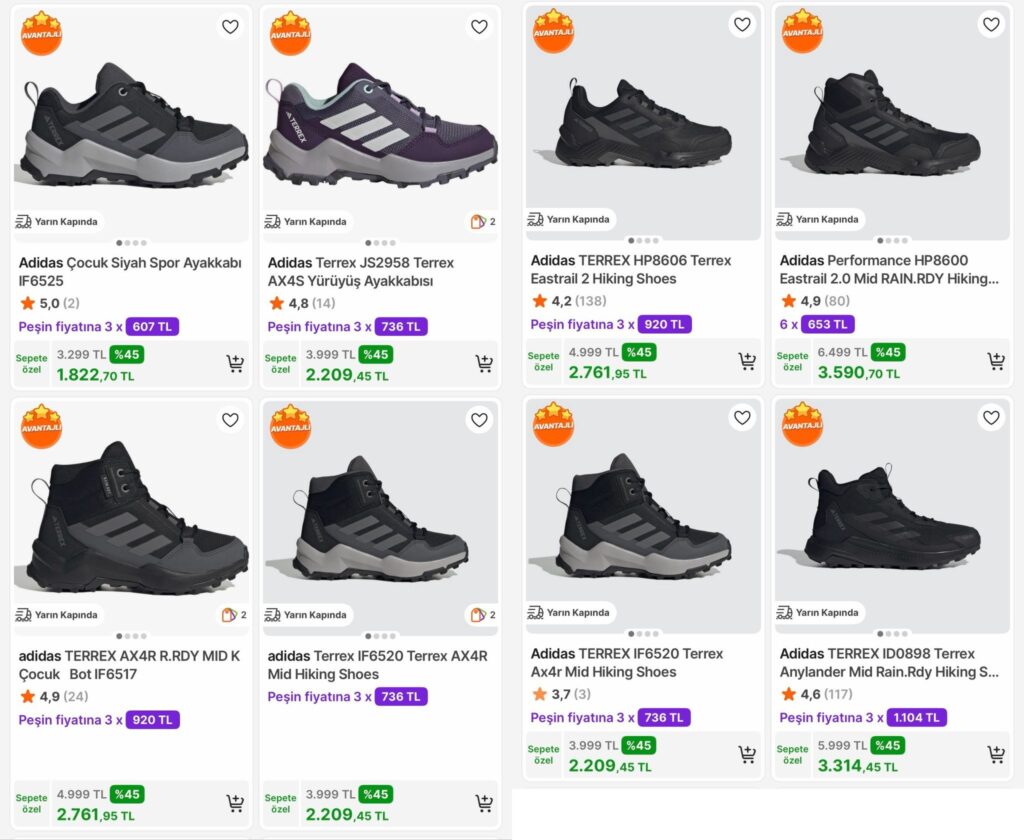View Adidas Çocuk Siyah IF6525 shoe image
The width and height of the screenshot is (1024, 840).
(131, 125)
